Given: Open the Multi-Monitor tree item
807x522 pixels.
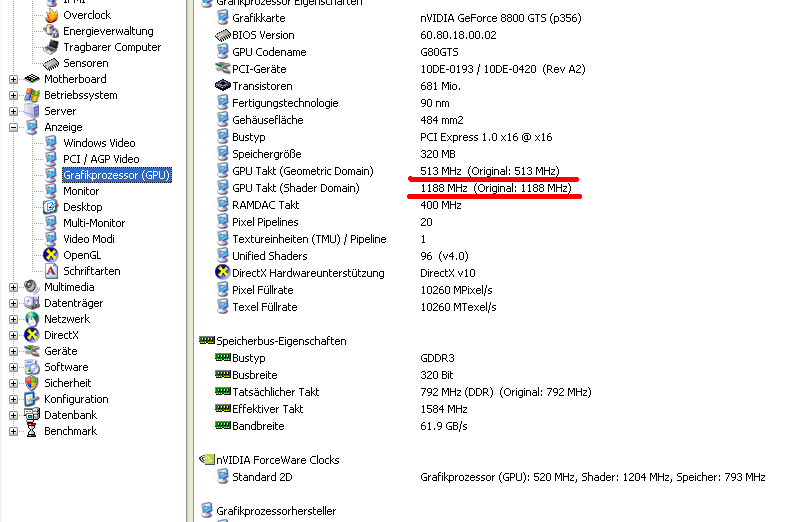Looking at the screenshot, I should (x=94, y=223).
